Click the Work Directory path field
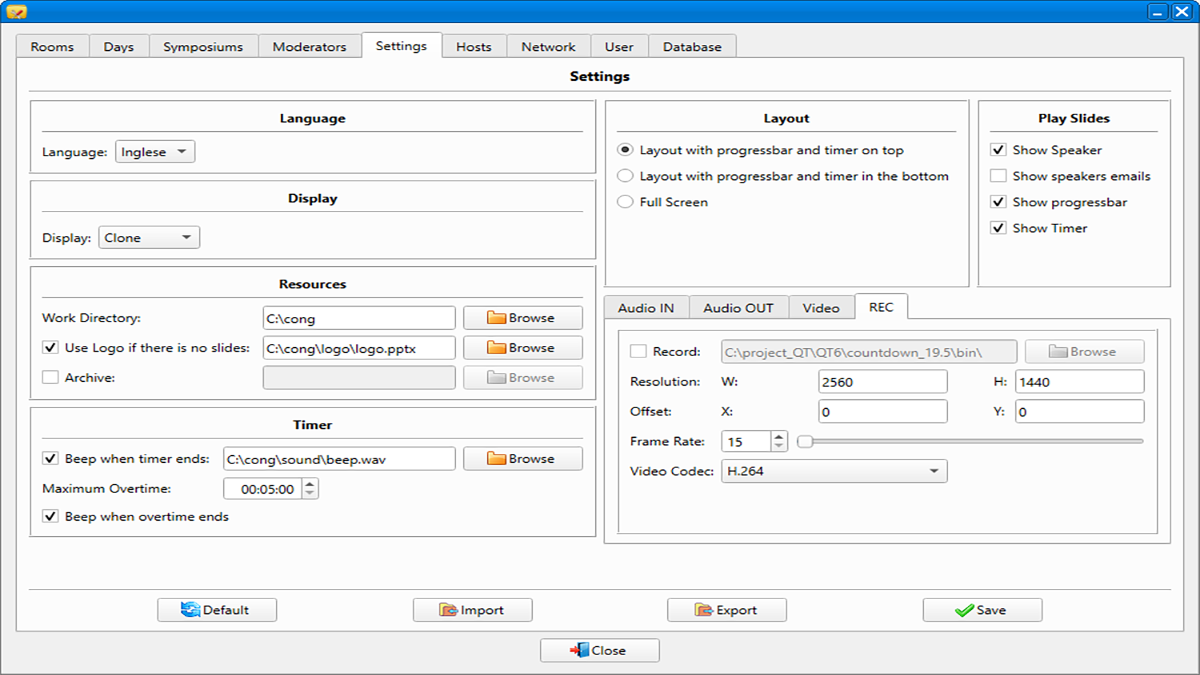1200x675 pixels. 359,318
